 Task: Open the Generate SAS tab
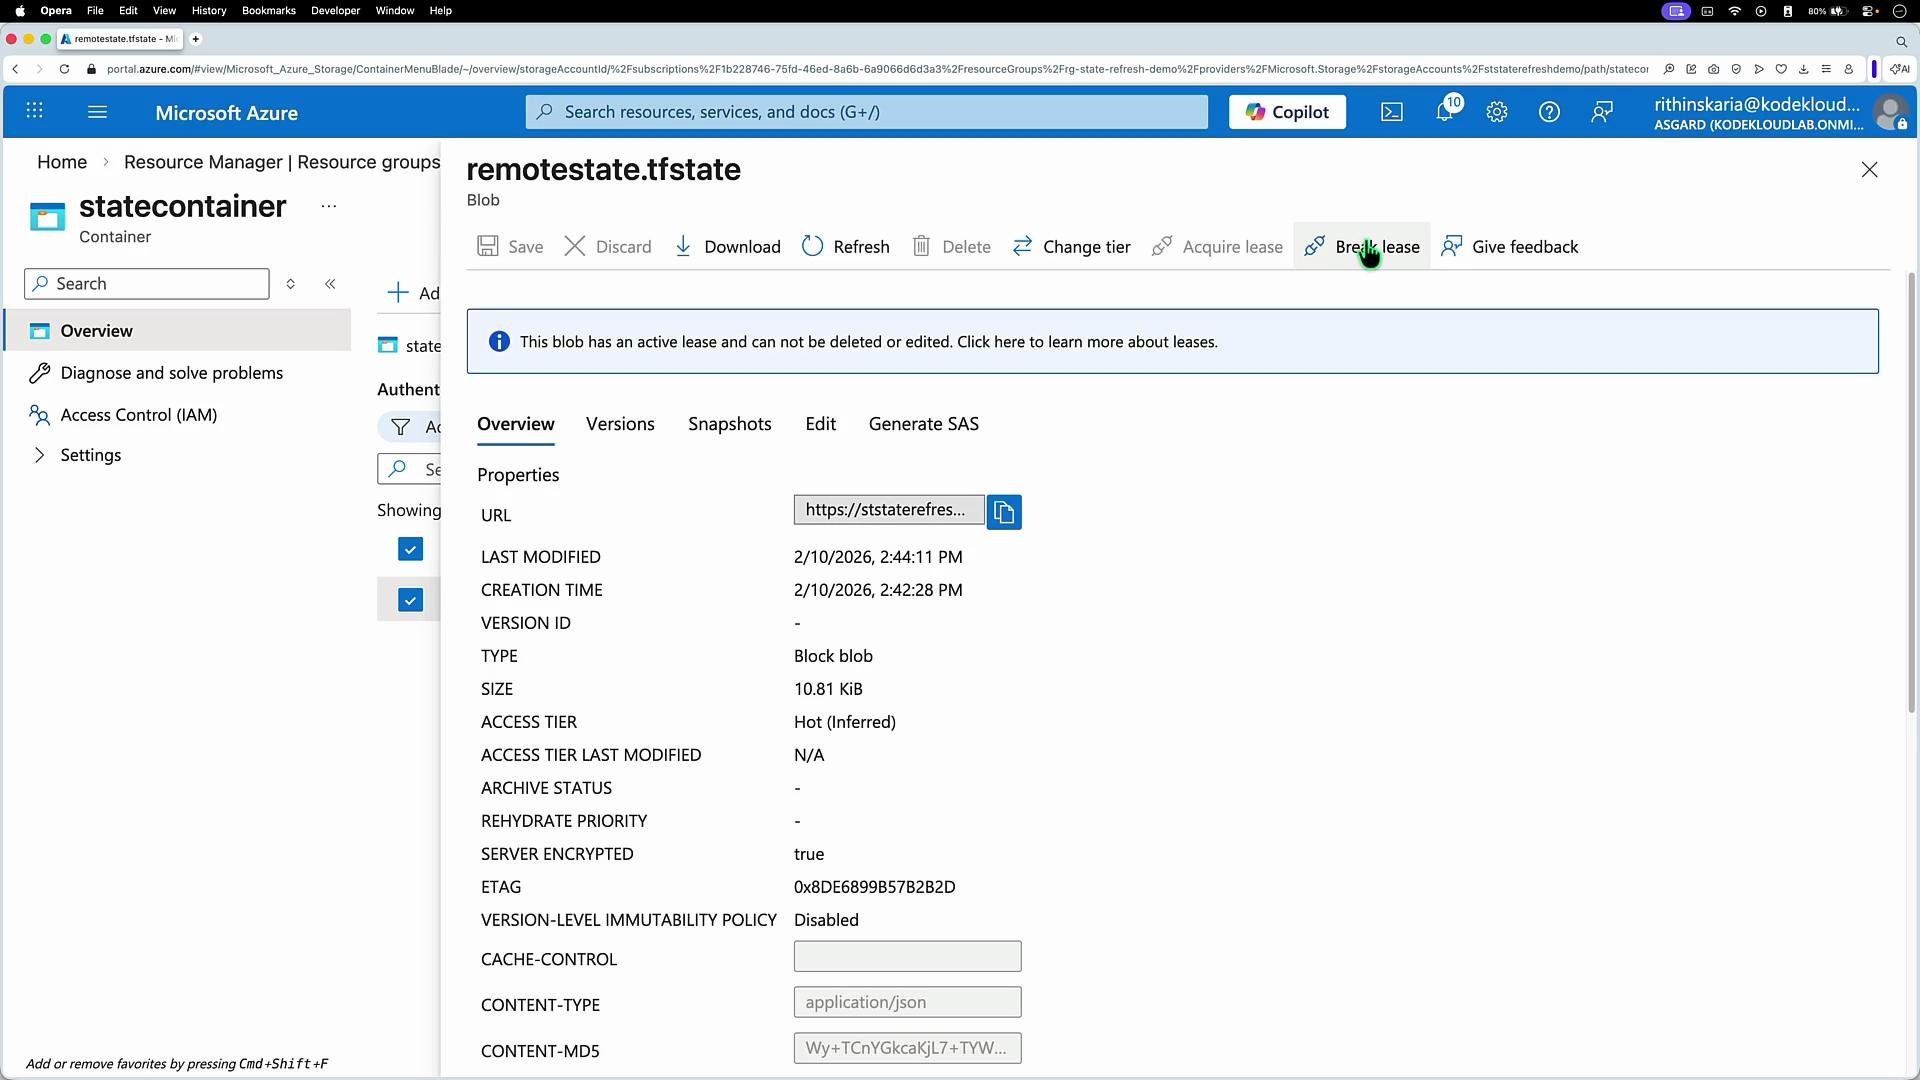(x=924, y=424)
